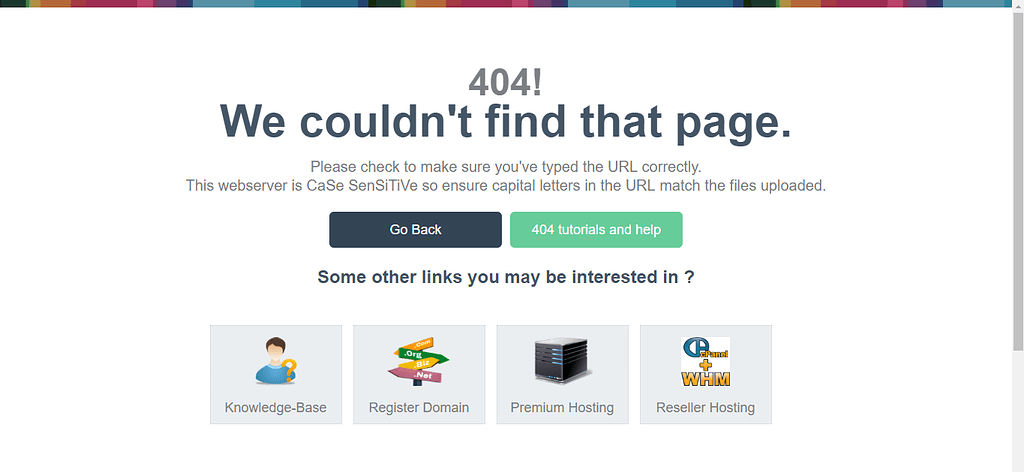Click the scrollbar track below the thumb

point(1018,410)
